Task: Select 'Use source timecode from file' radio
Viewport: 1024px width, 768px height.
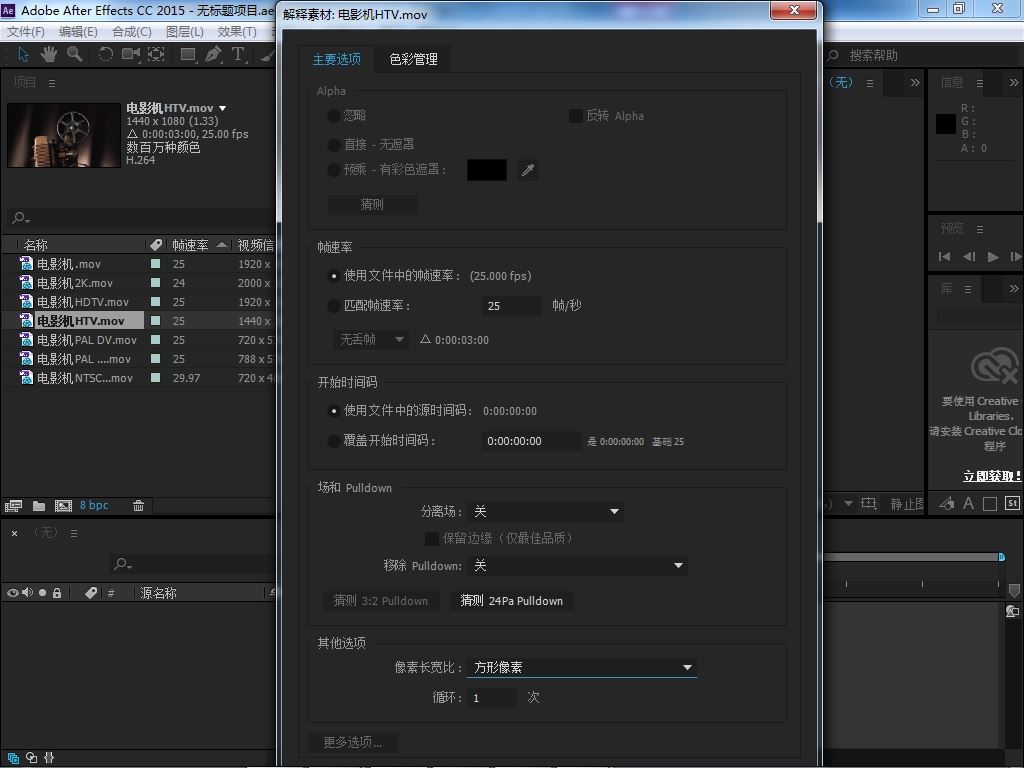Action: coord(334,411)
